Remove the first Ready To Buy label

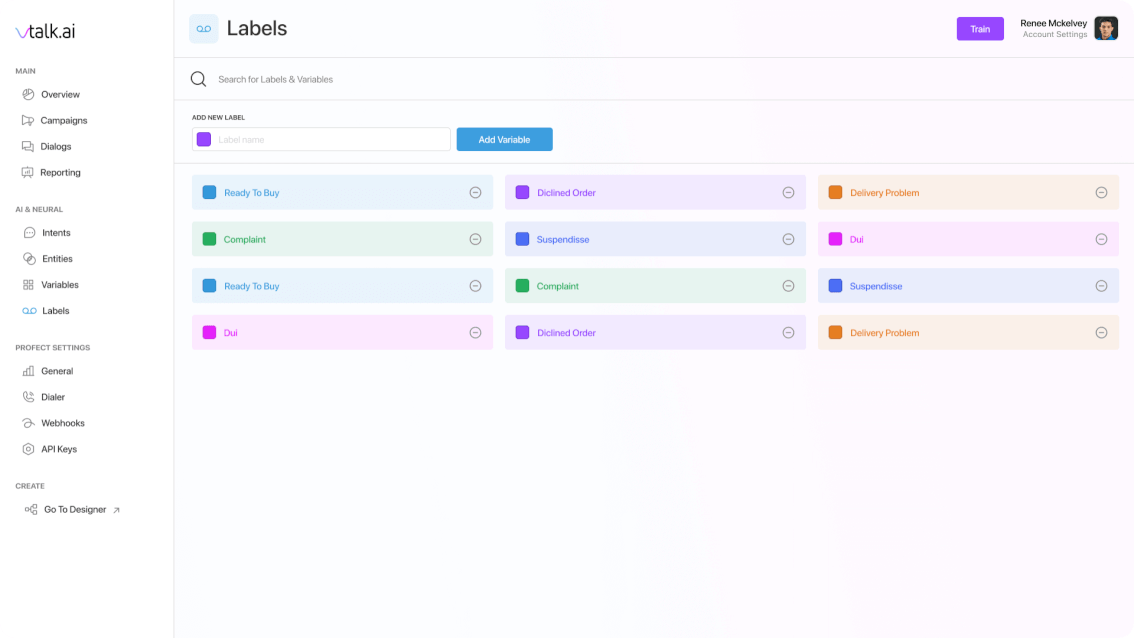(475, 193)
